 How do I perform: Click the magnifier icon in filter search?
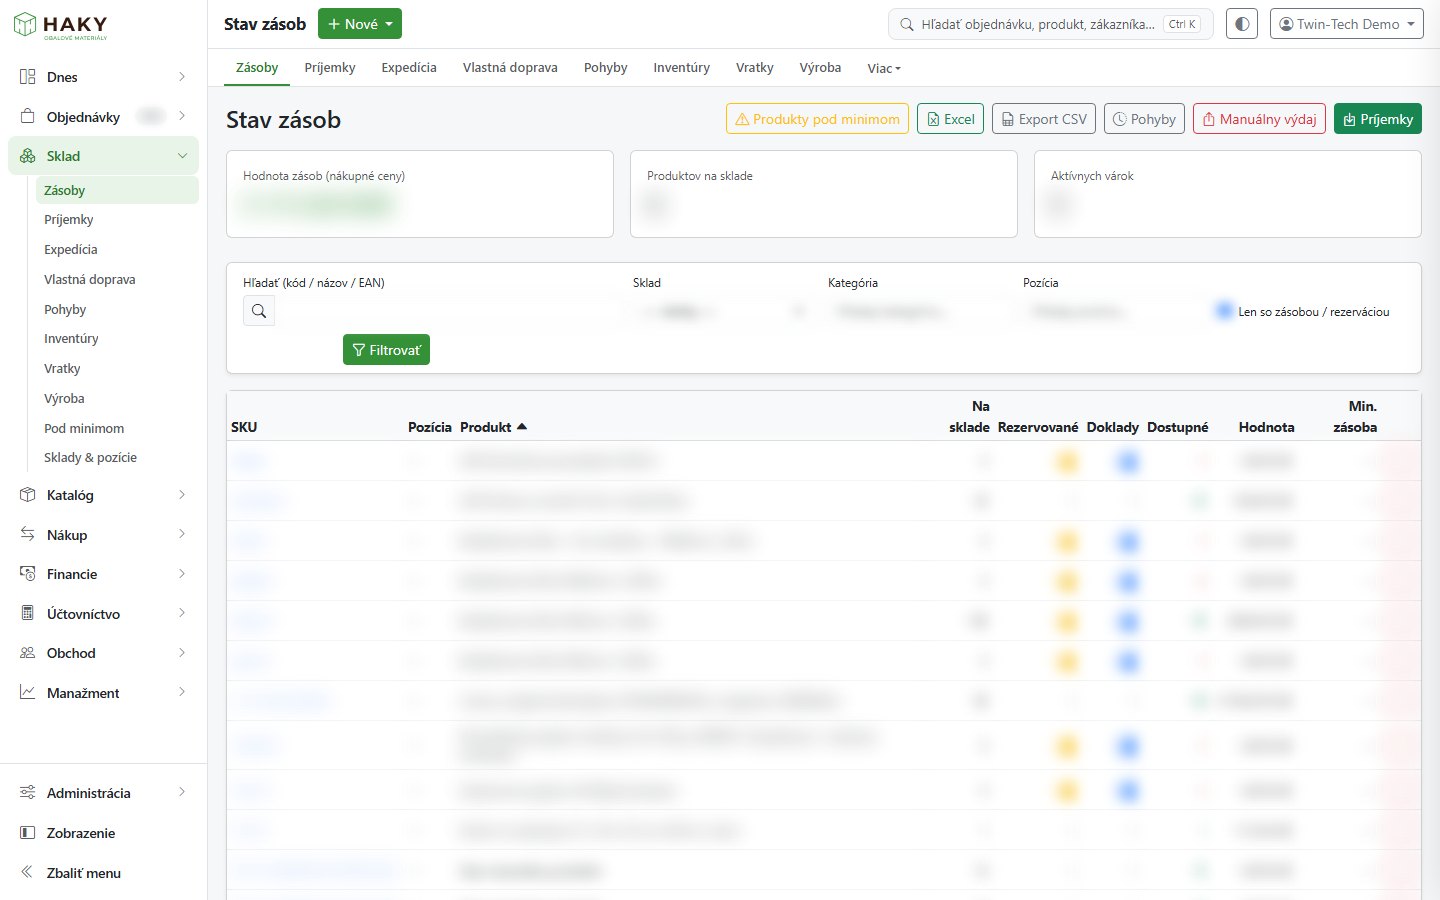(x=259, y=311)
